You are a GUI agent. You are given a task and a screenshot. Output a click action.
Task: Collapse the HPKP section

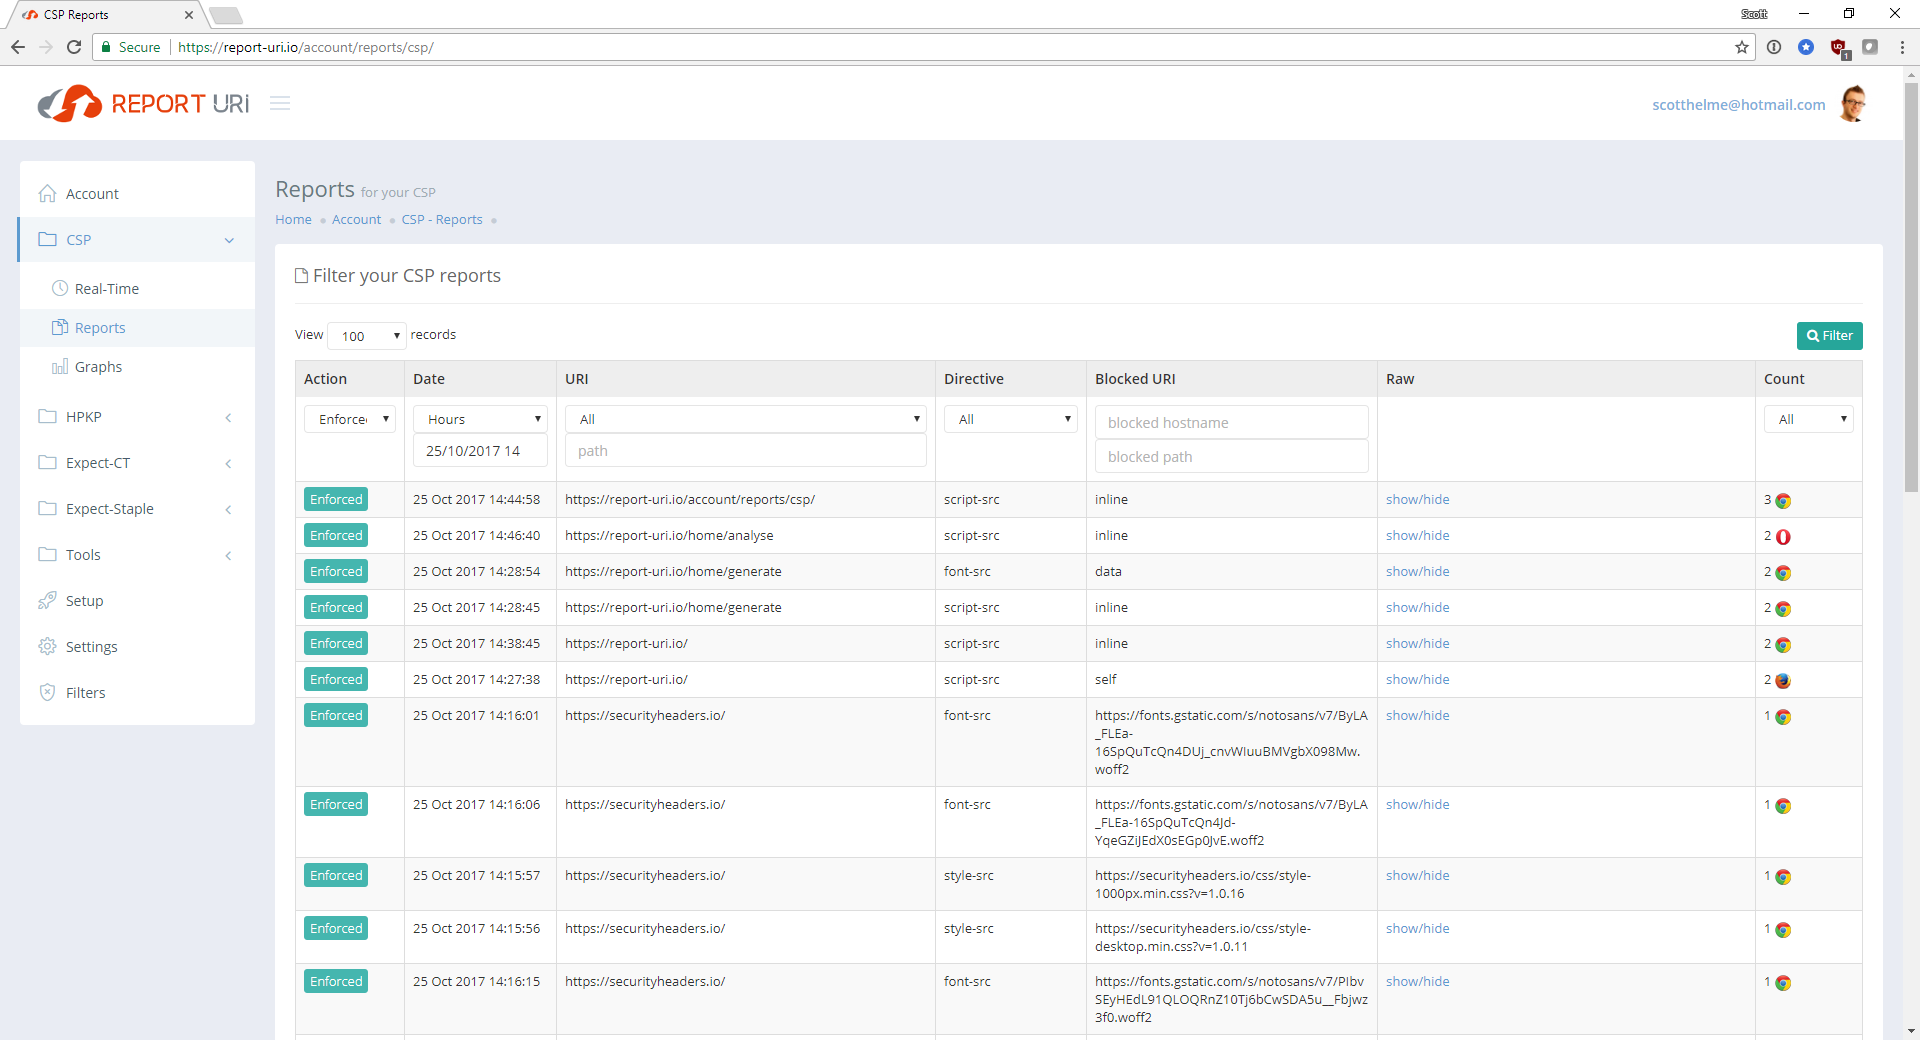(229, 418)
